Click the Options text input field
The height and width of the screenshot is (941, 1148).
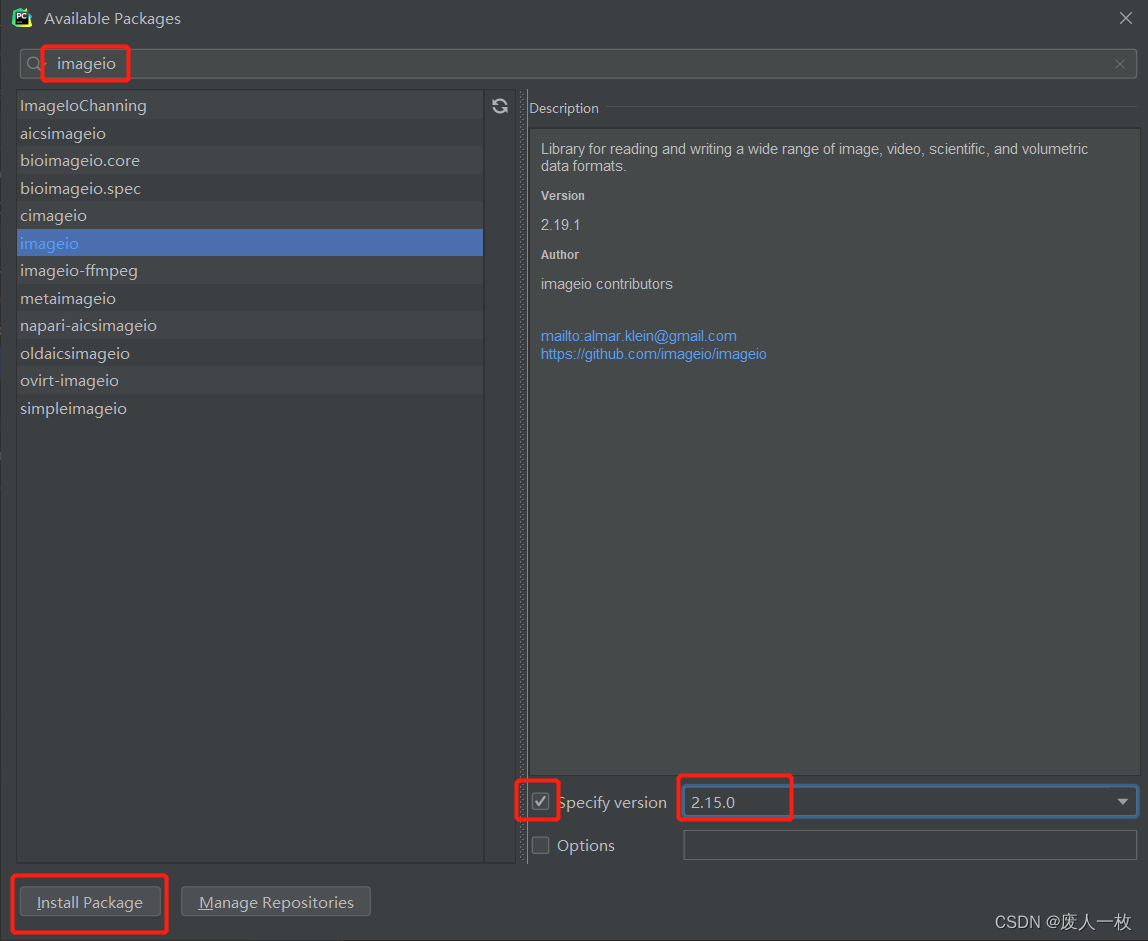pyautogui.click(x=910, y=845)
